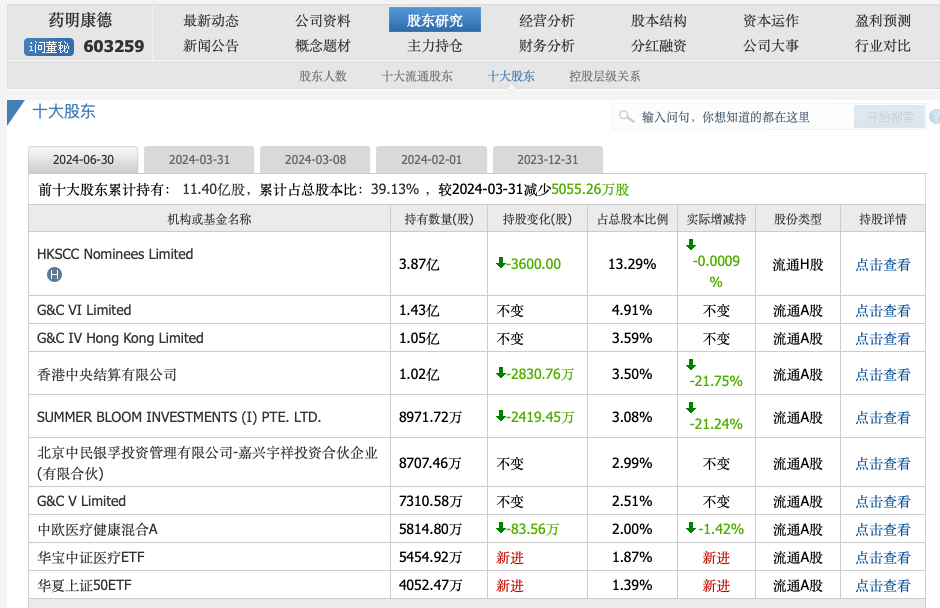
Task: Go to the 经营分析 menu item
Action: [547, 20]
